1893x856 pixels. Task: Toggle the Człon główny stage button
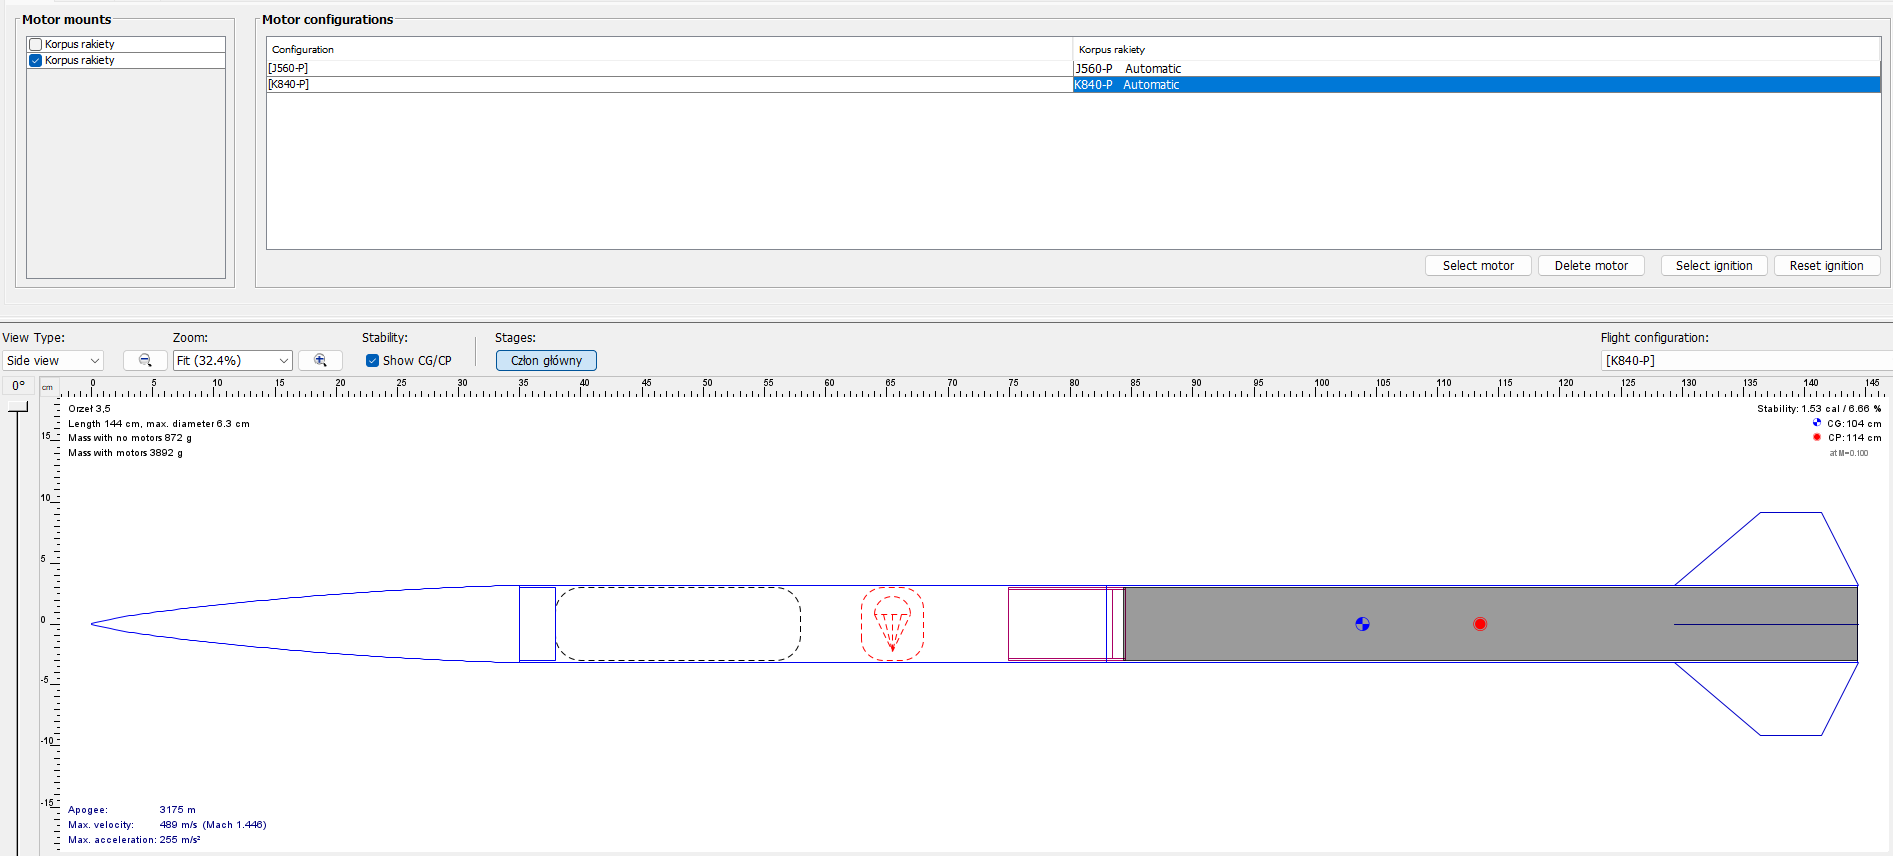coord(546,361)
